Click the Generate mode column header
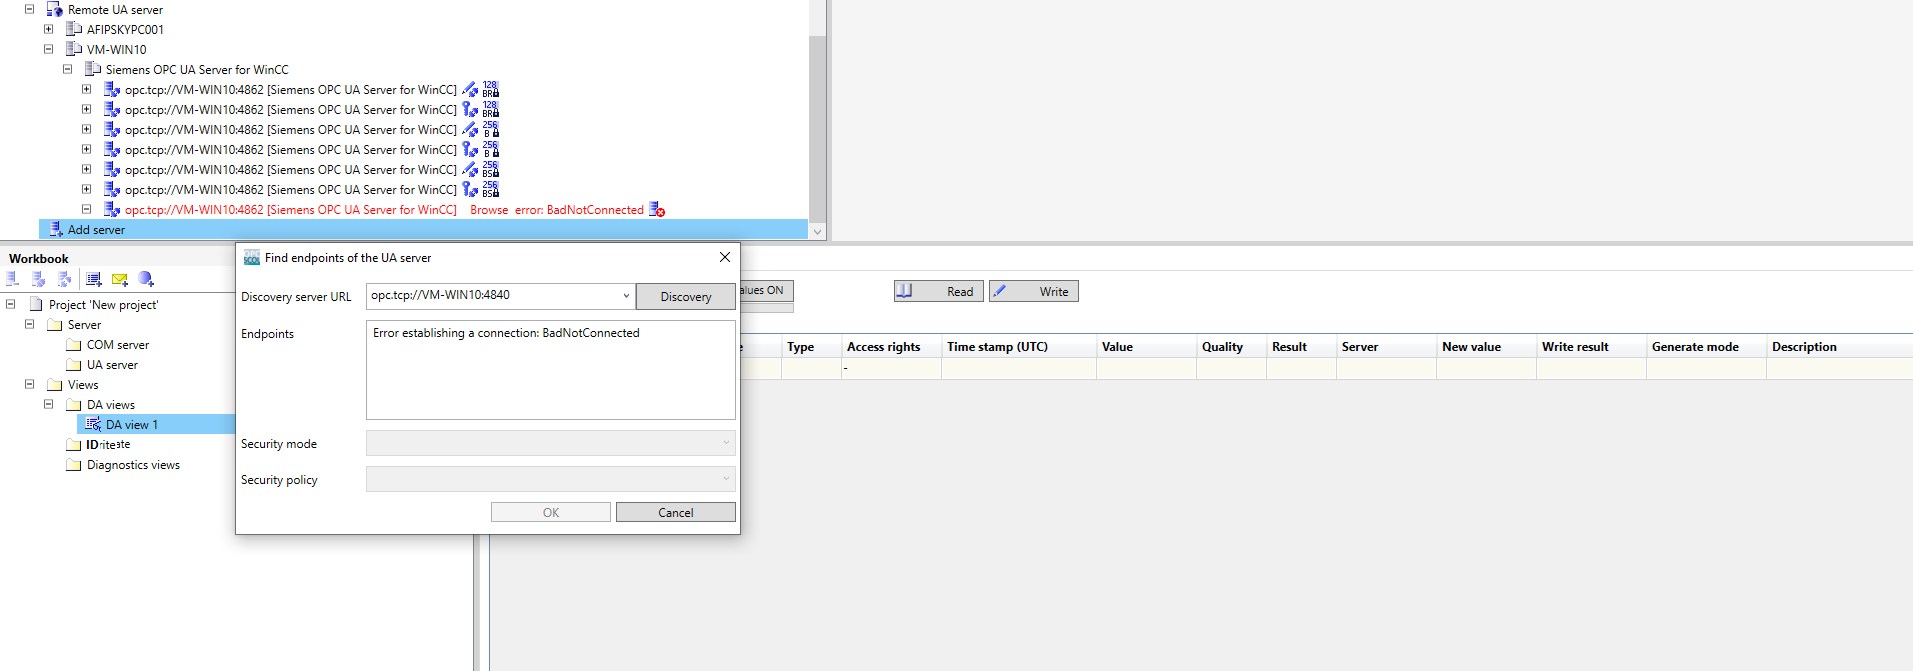1913x671 pixels. 1706,346
